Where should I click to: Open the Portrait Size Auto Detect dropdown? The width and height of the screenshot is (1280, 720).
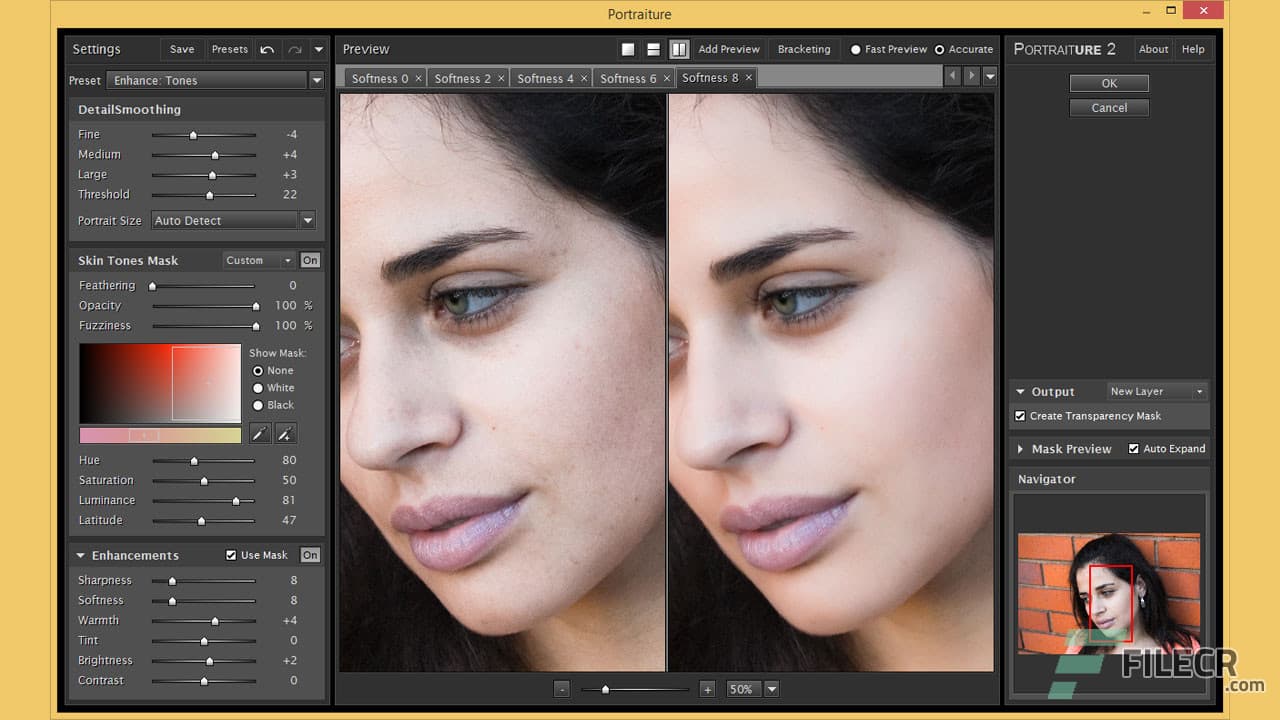307,220
